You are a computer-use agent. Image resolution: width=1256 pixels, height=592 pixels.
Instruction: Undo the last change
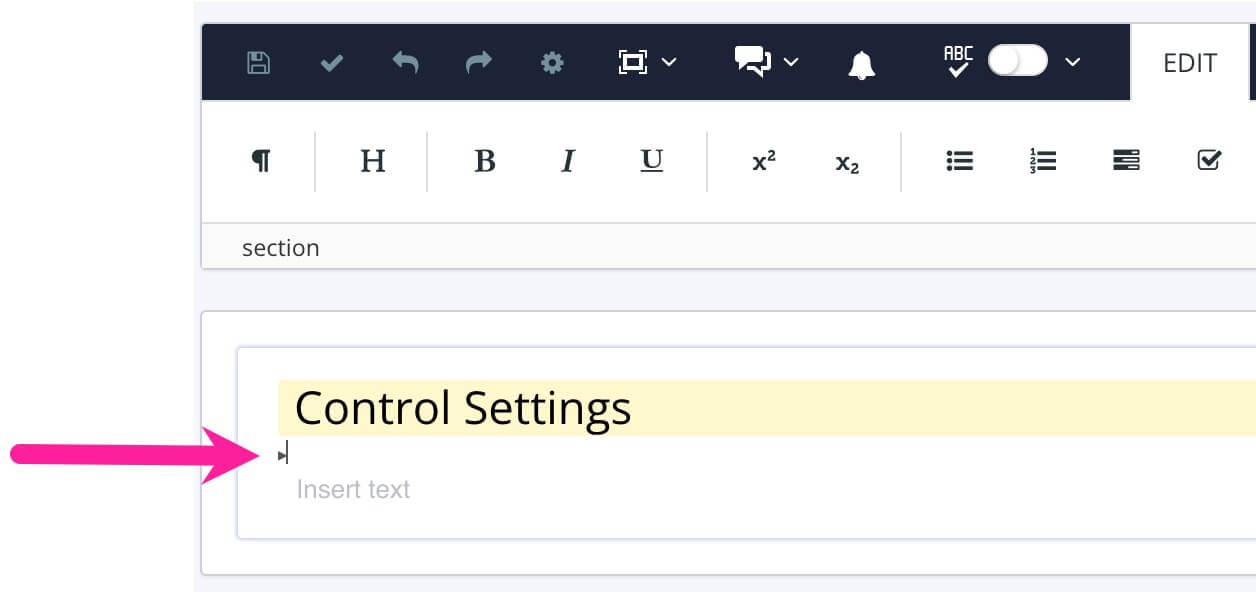click(x=404, y=62)
